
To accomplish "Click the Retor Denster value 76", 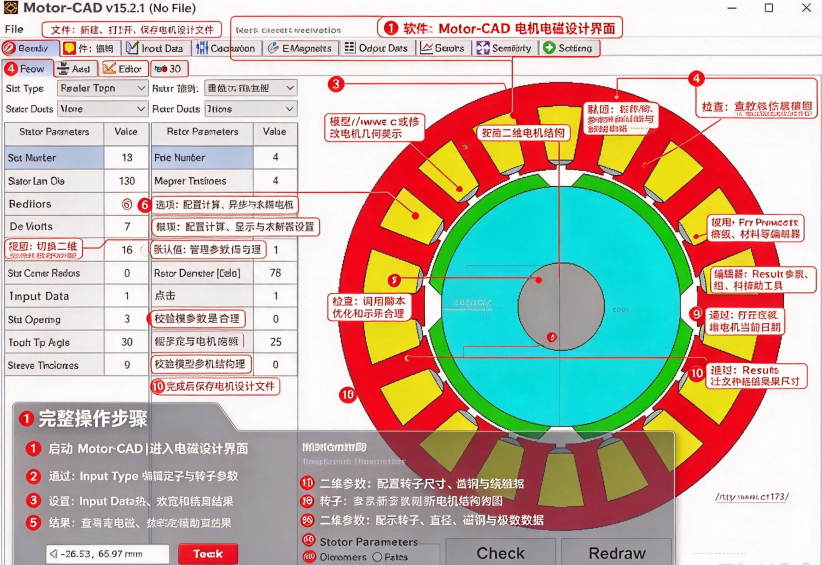I will tap(276, 273).
